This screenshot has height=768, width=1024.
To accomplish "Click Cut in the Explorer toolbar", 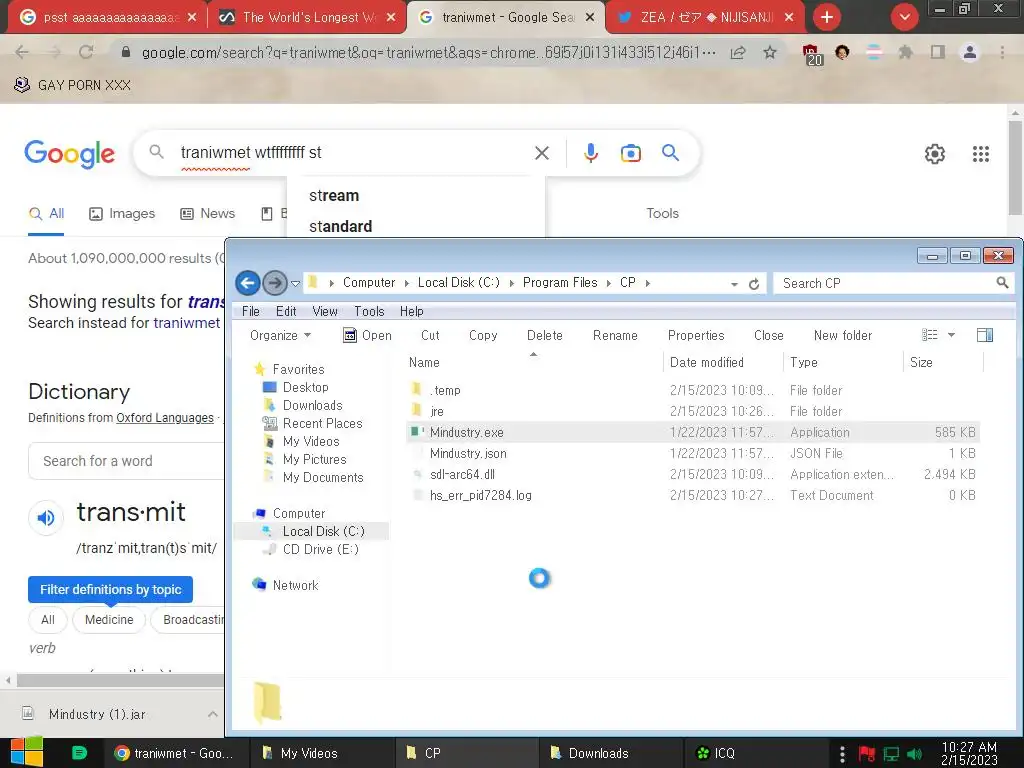I will point(430,335).
